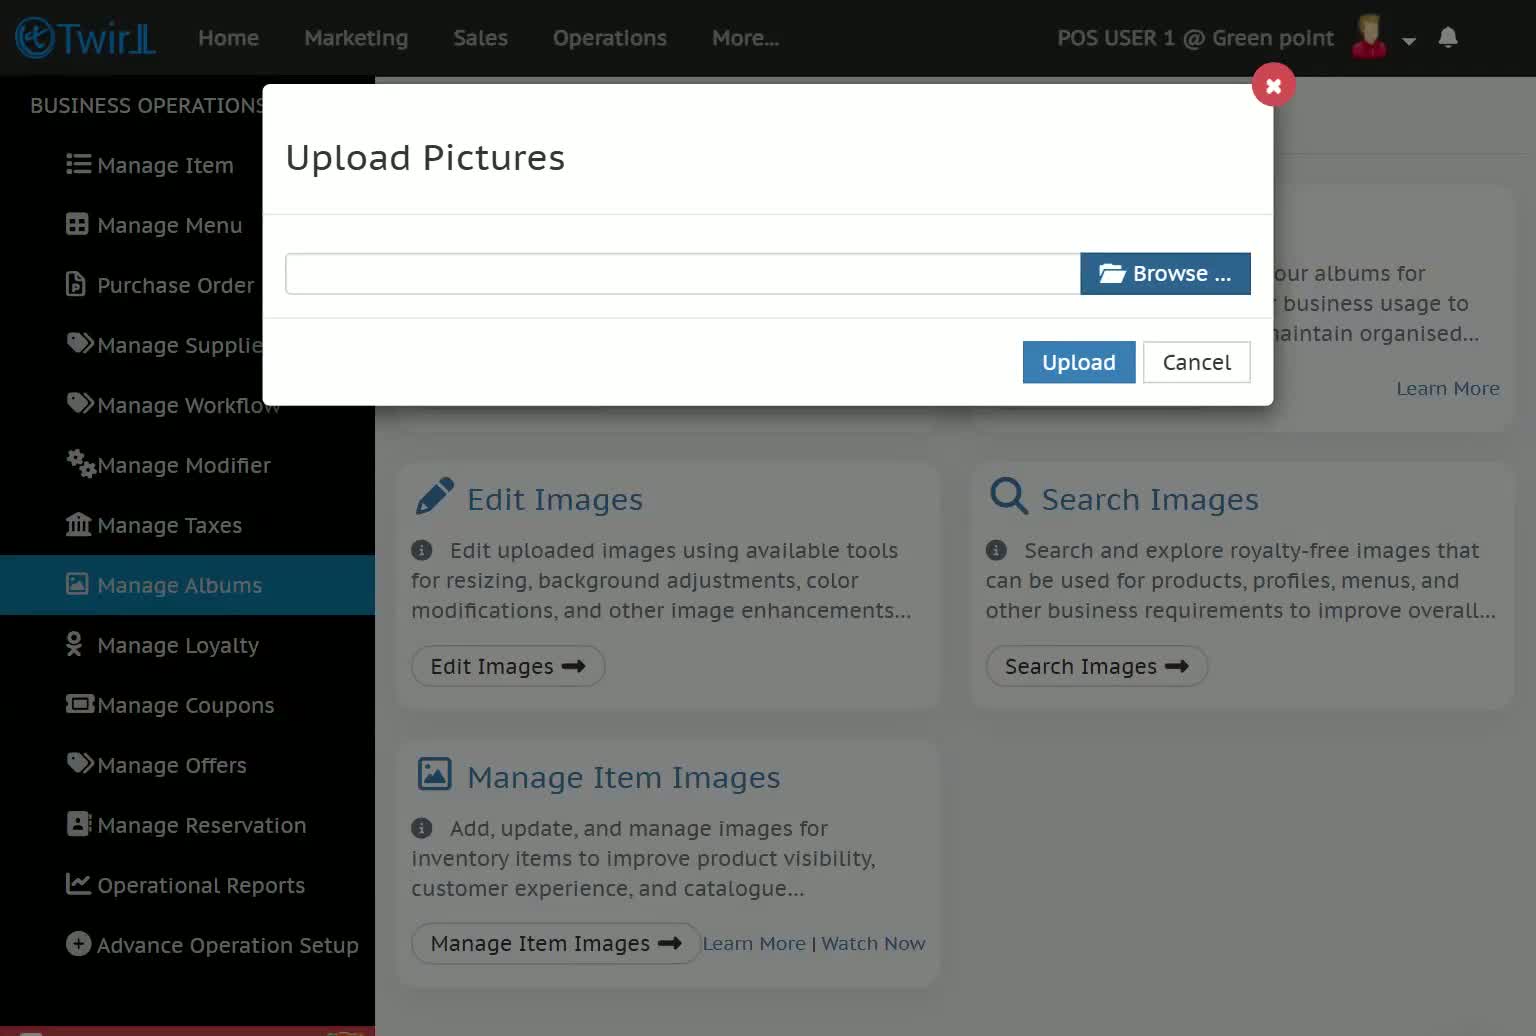Click the blue Upload button

[x=1078, y=362]
